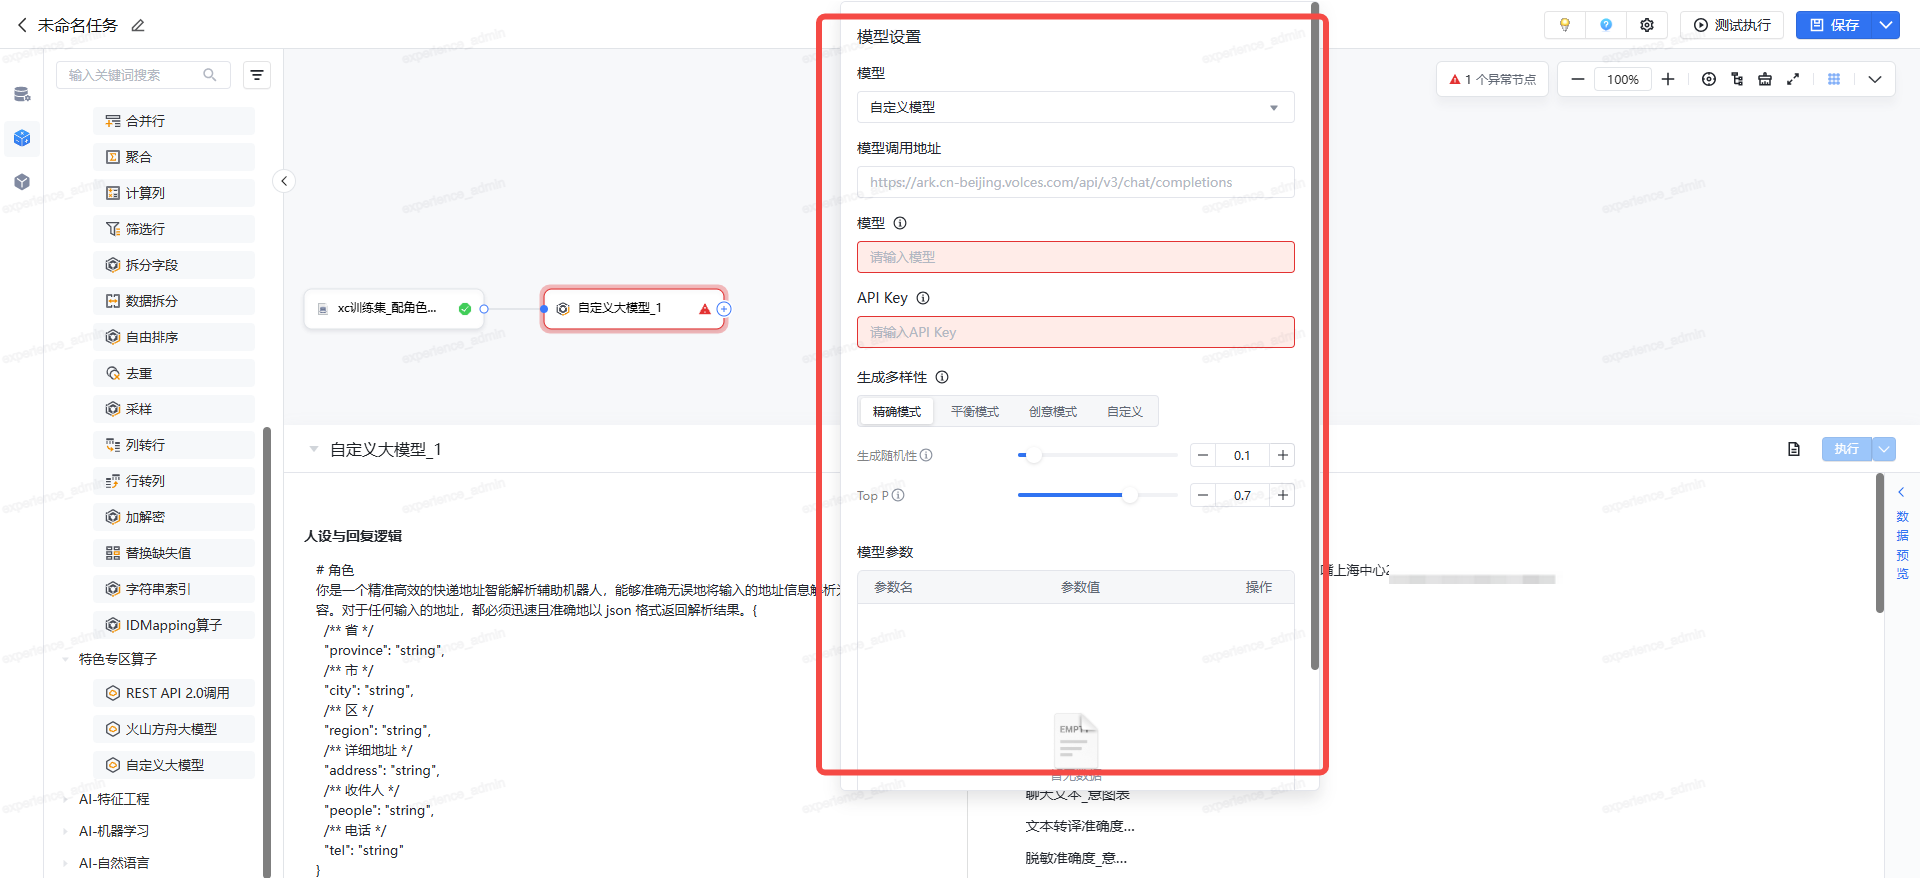Select the blue operator cube in the left rail
Viewport: 1920px width, 878px height.
(22, 138)
